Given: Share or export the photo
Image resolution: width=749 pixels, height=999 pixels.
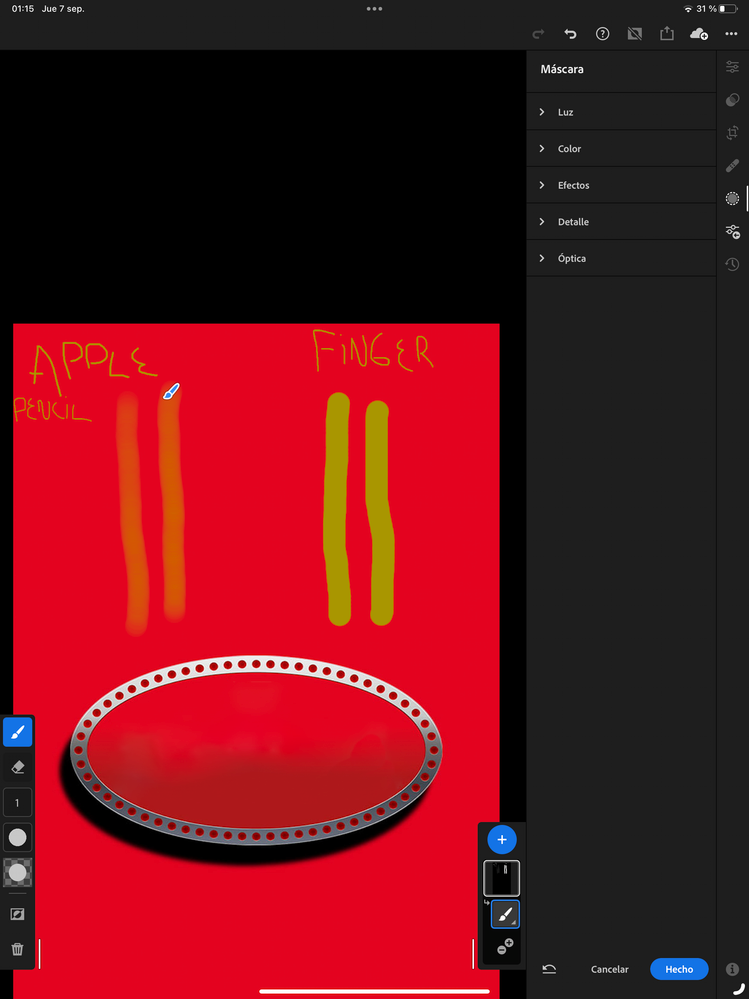Looking at the screenshot, I should point(667,34).
